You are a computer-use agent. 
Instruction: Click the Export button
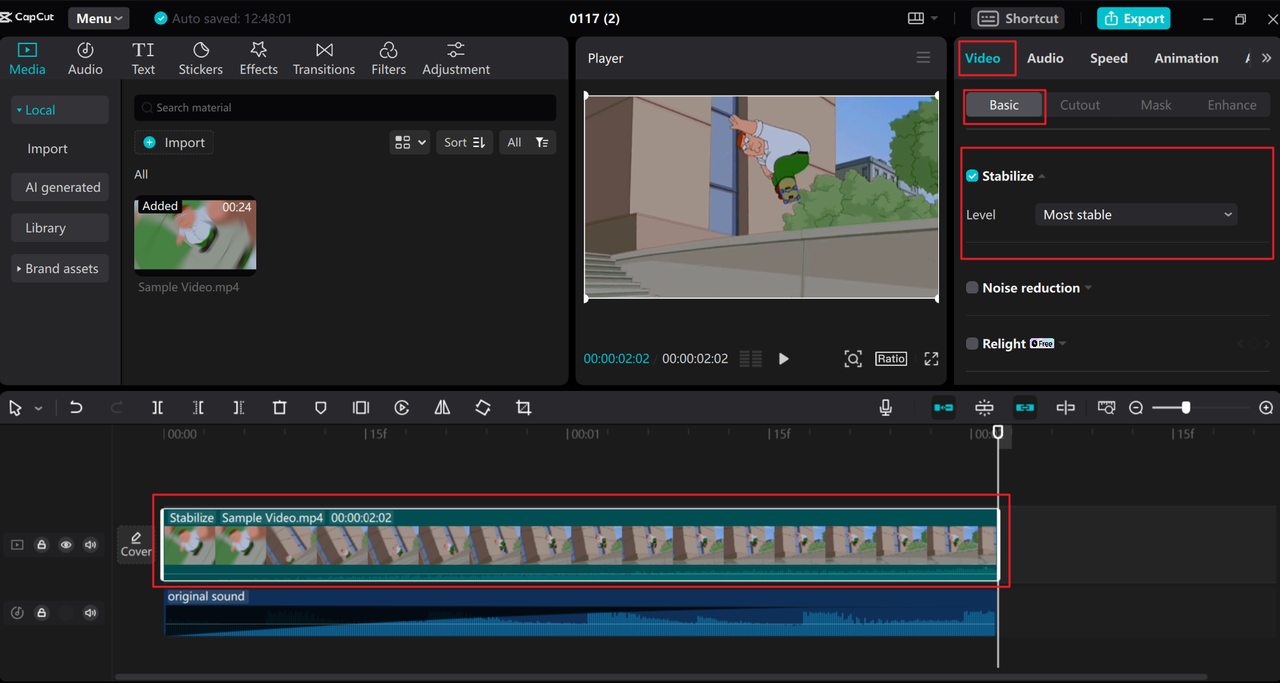(1133, 18)
